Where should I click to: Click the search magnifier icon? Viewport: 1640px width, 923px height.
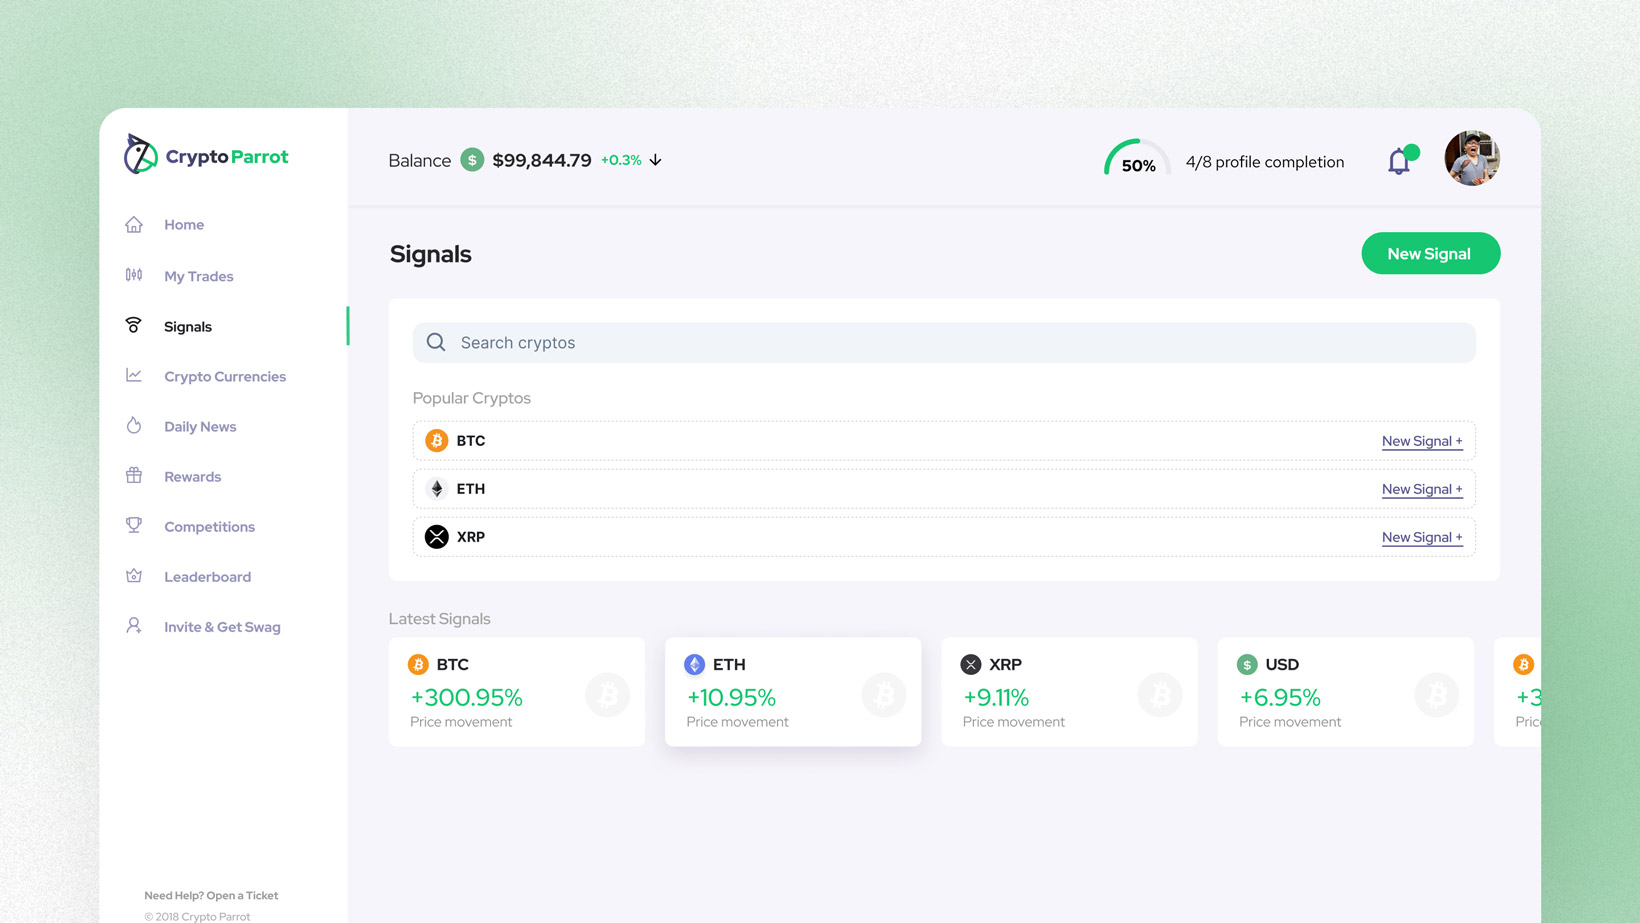pos(436,342)
